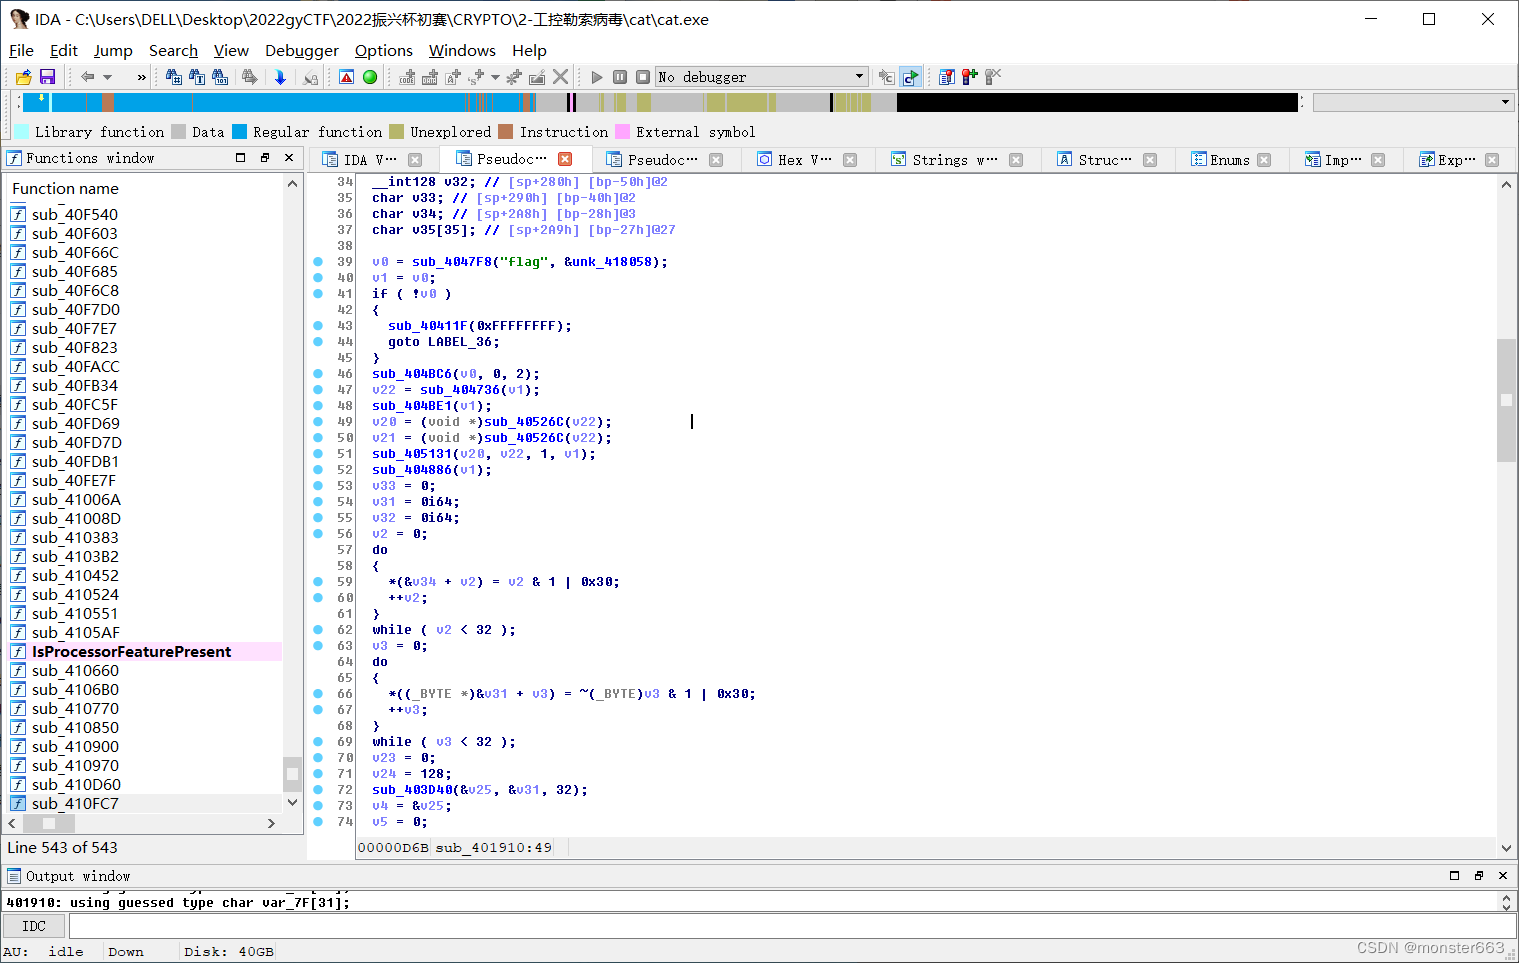This screenshot has width=1519, height=963.
Task: Click the convert to code icon
Action: pos(407,77)
